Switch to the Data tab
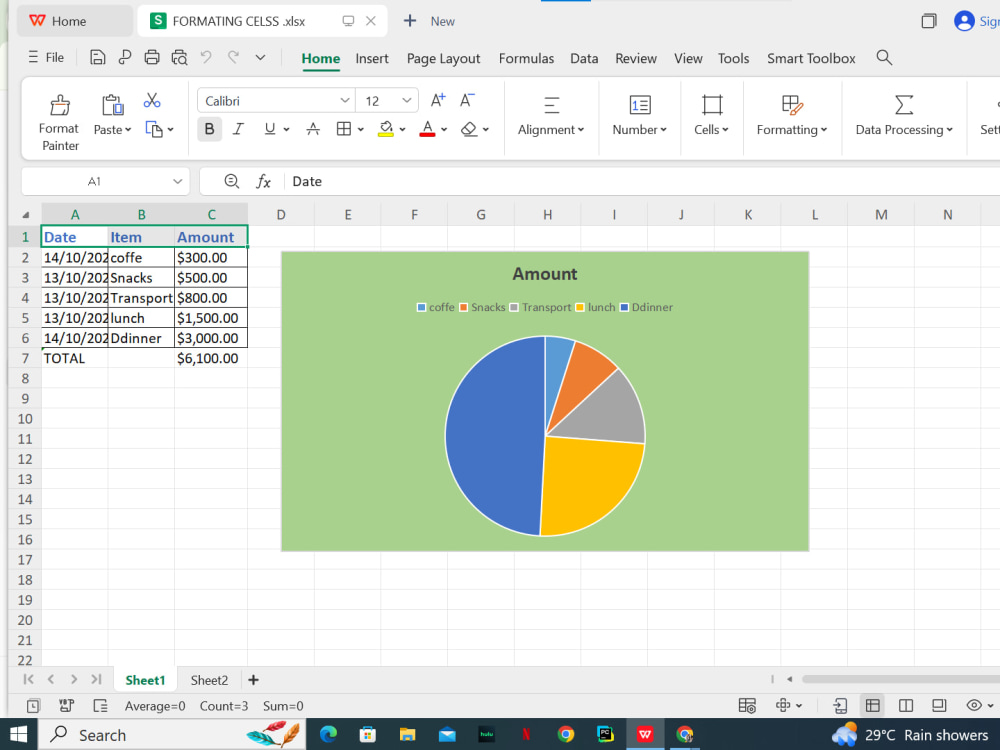Screen dimensions: 1000x750 click(584, 58)
